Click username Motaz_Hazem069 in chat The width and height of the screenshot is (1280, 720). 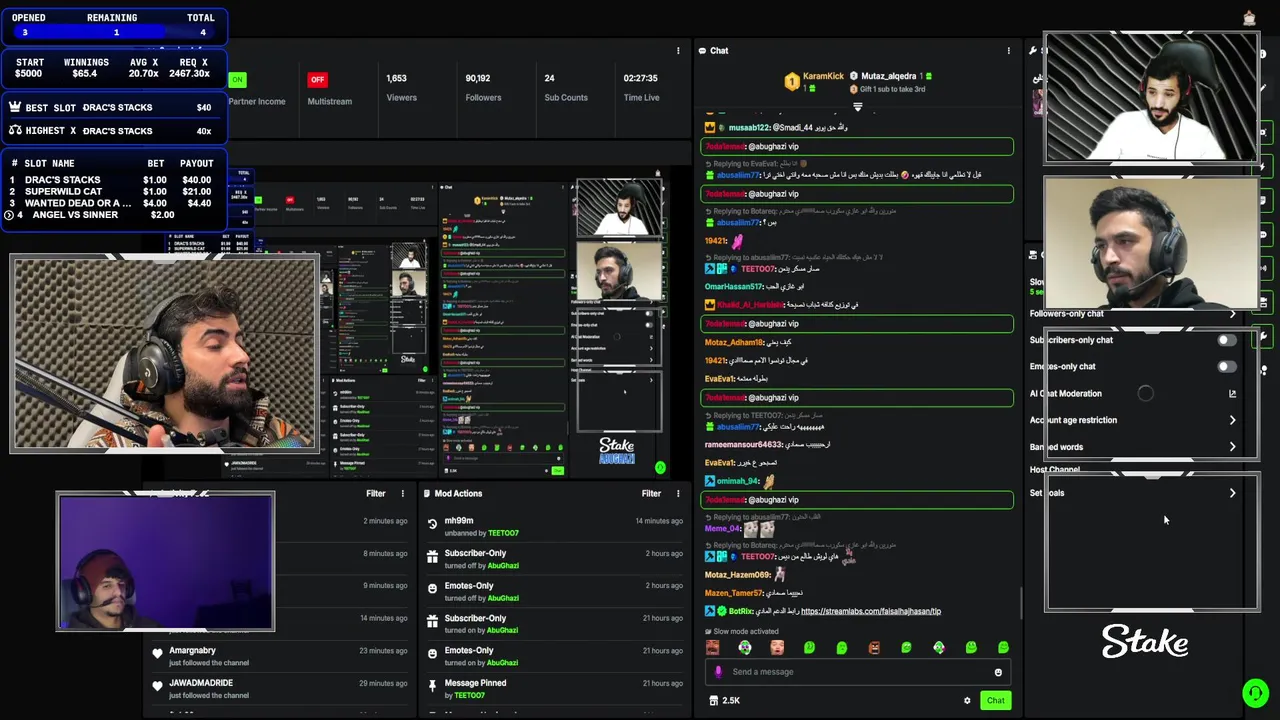(x=738, y=575)
